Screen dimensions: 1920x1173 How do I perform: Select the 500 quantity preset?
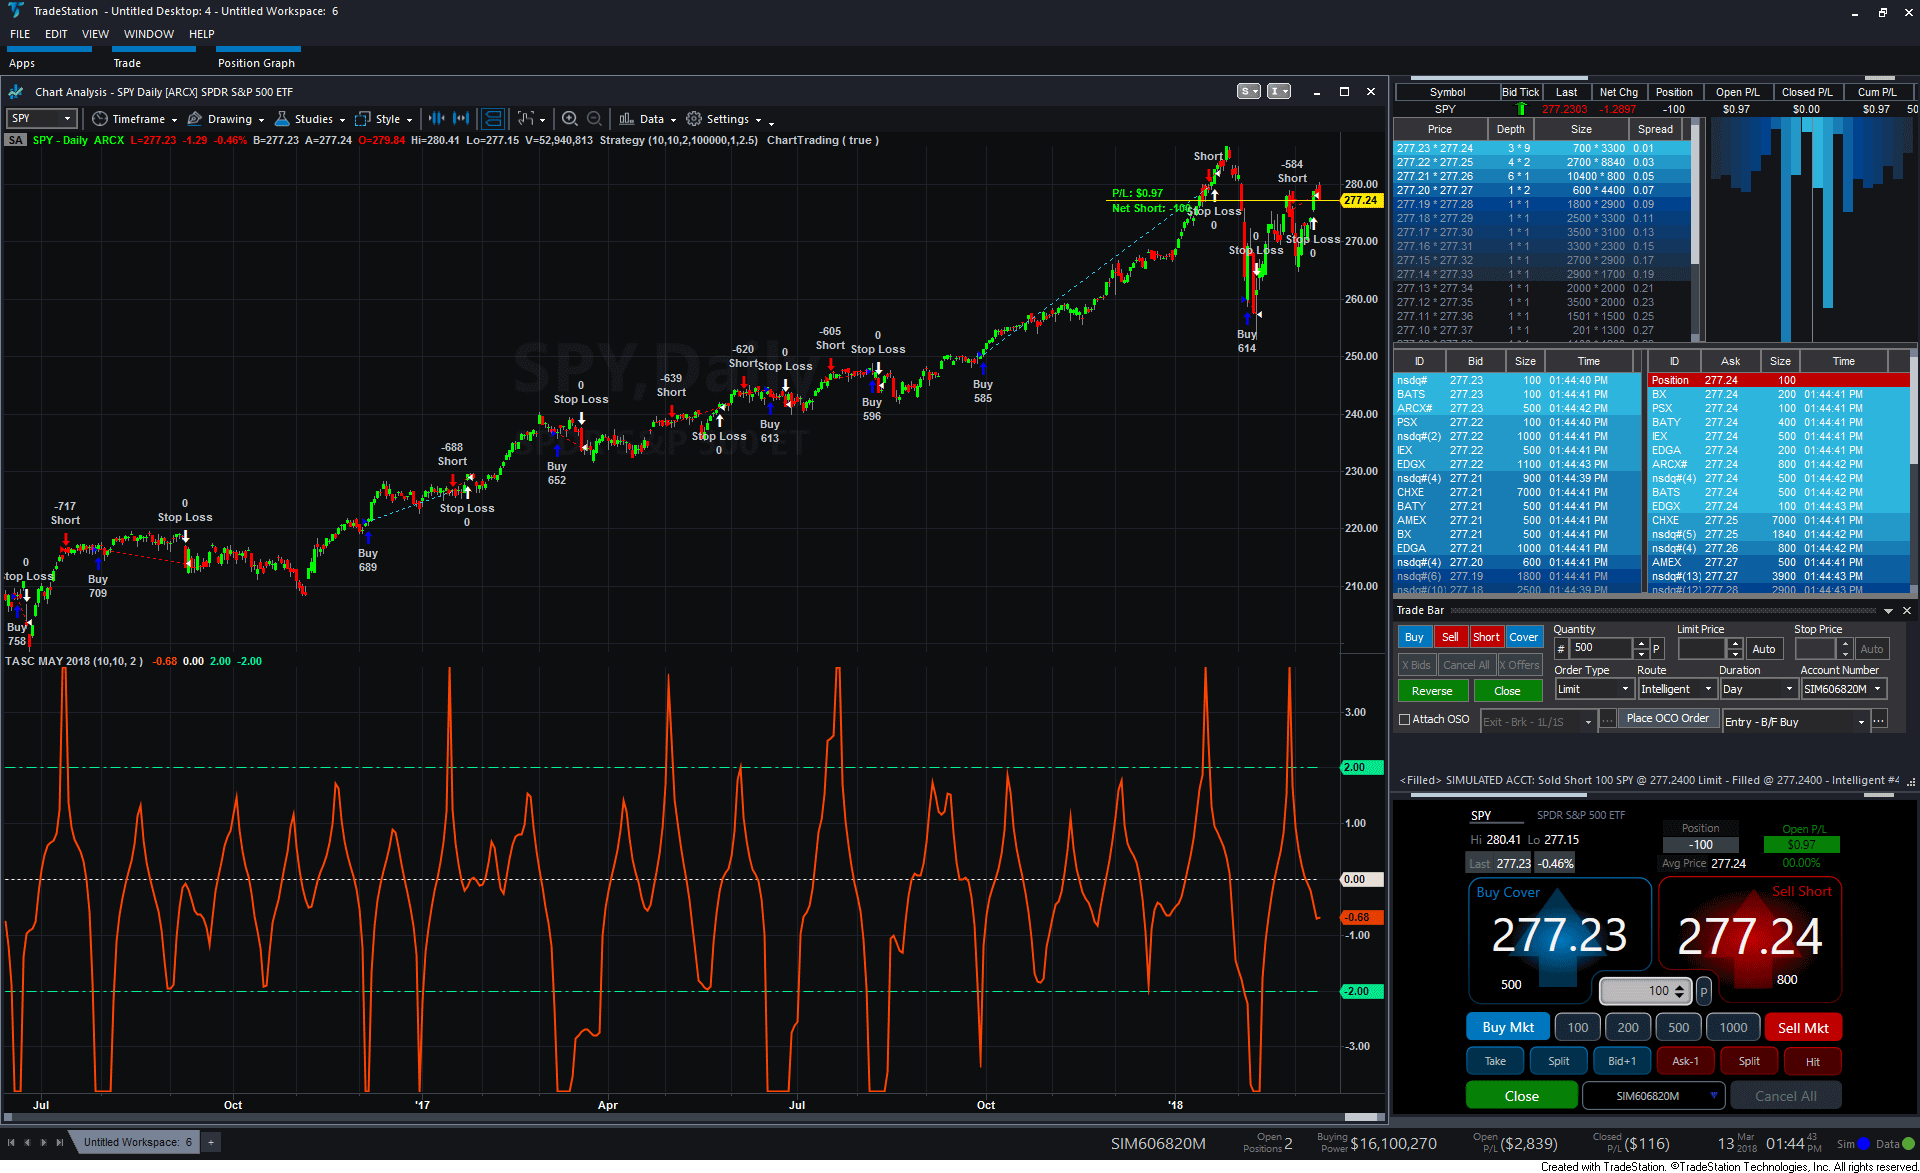coord(1679,1027)
